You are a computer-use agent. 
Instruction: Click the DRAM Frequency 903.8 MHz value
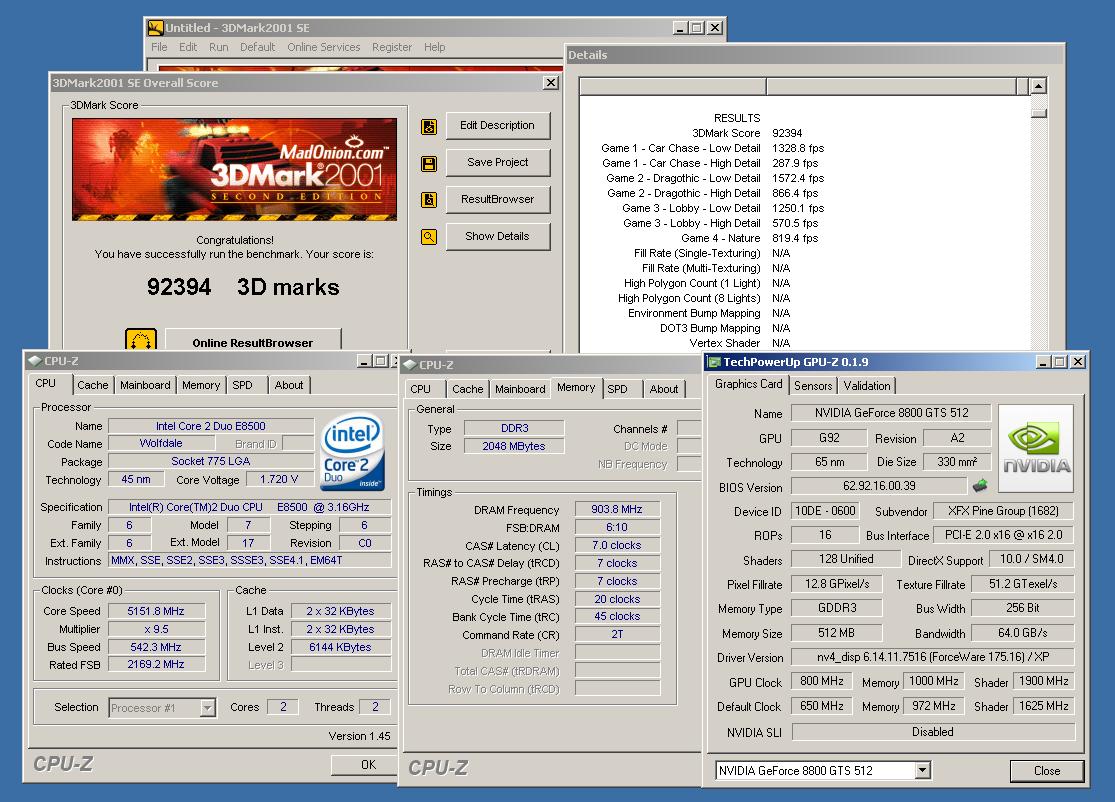point(617,509)
